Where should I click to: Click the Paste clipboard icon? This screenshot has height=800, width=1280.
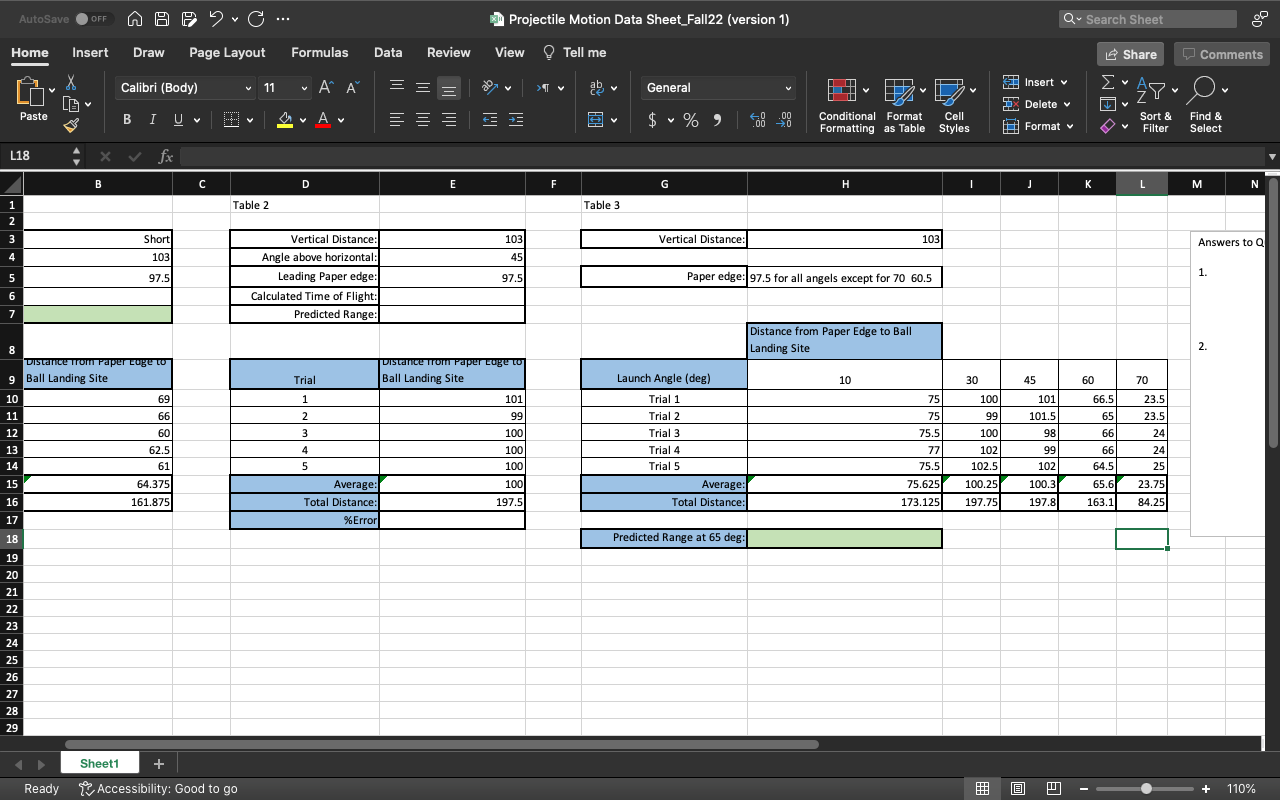pyautogui.click(x=33, y=94)
